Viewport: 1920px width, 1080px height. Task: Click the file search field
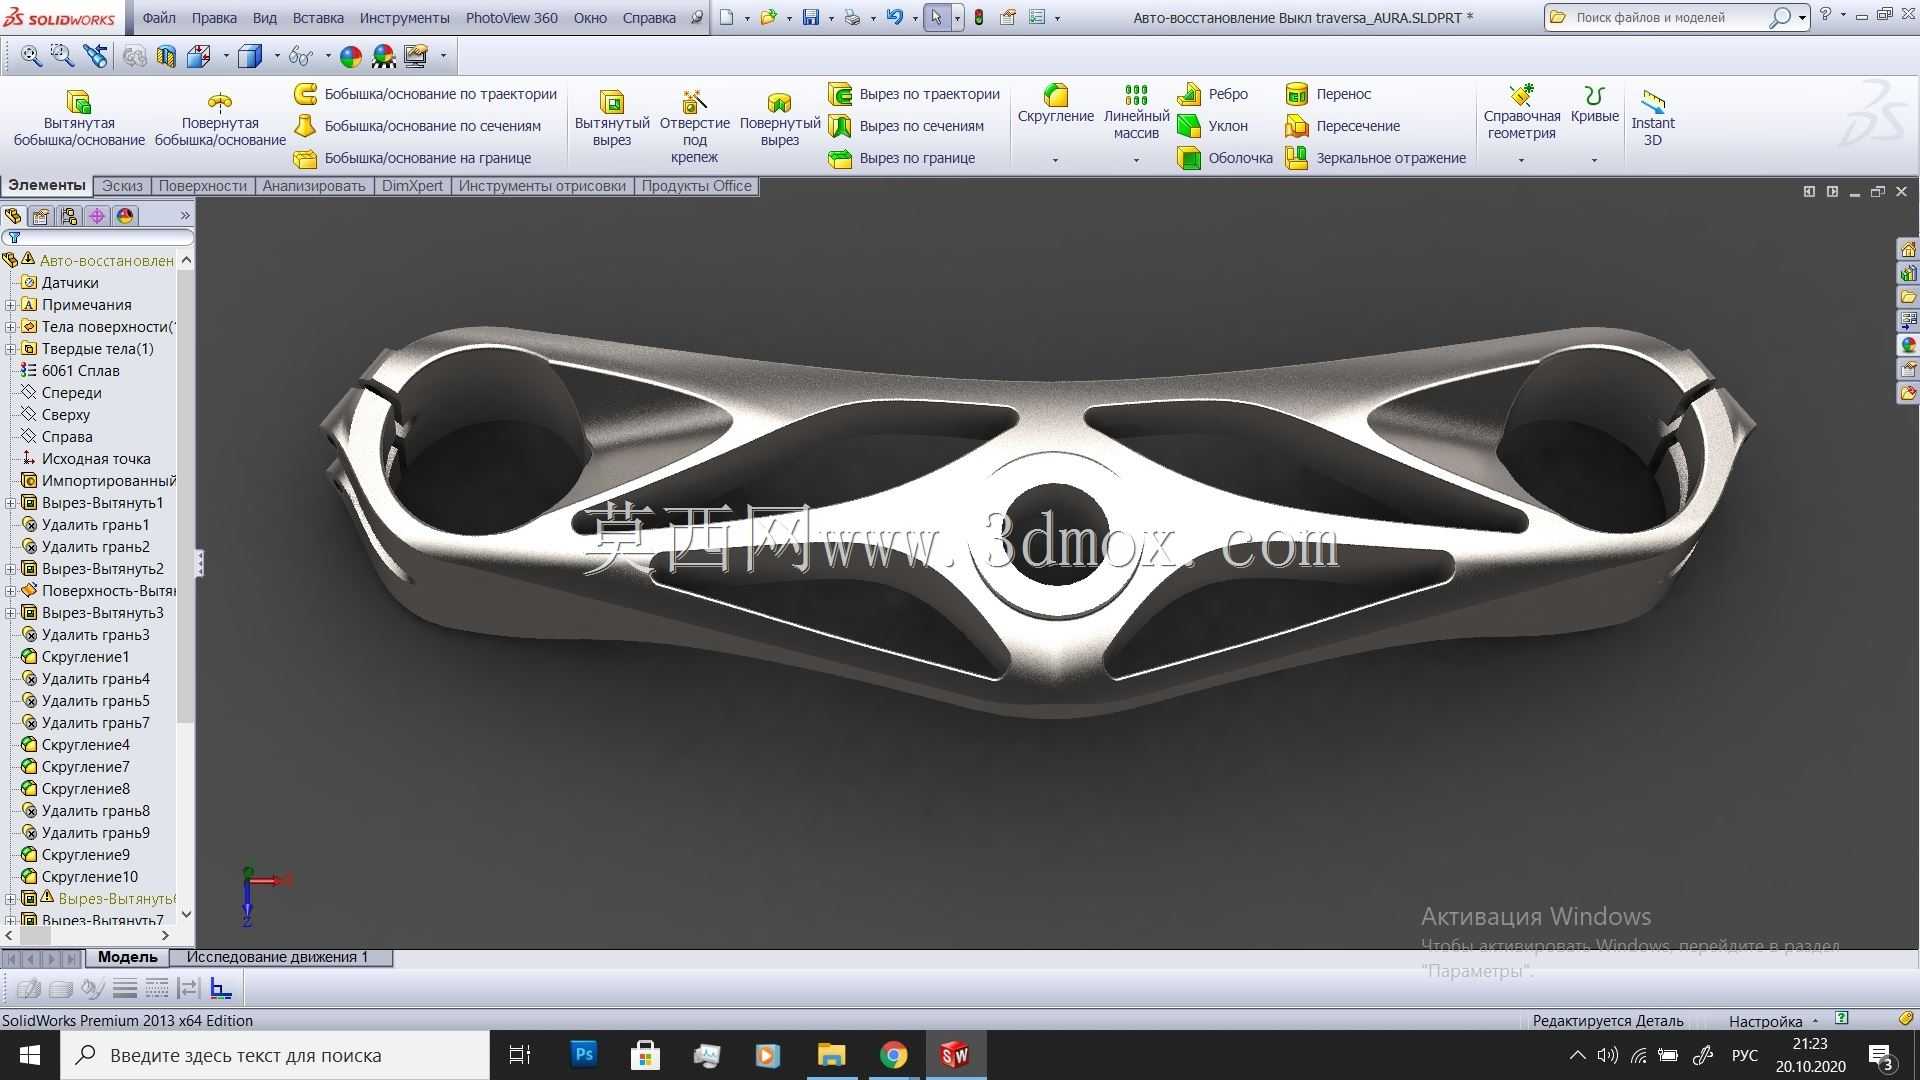point(1660,18)
